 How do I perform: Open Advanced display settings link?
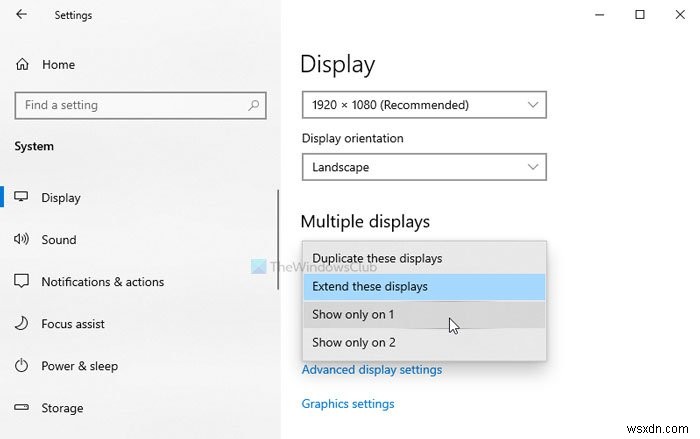371,370
